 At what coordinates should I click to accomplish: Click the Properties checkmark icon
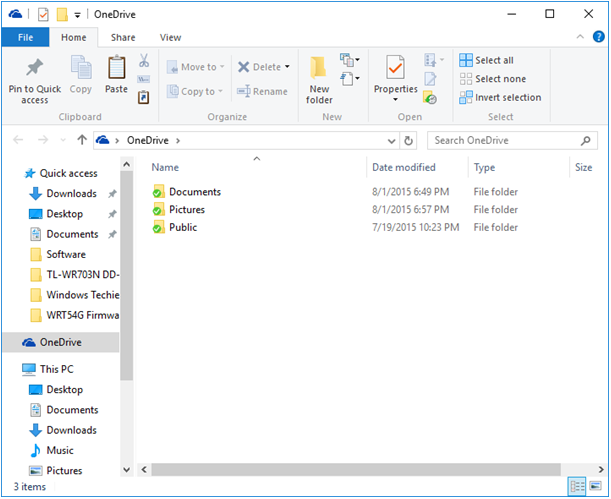coord(395,67)
